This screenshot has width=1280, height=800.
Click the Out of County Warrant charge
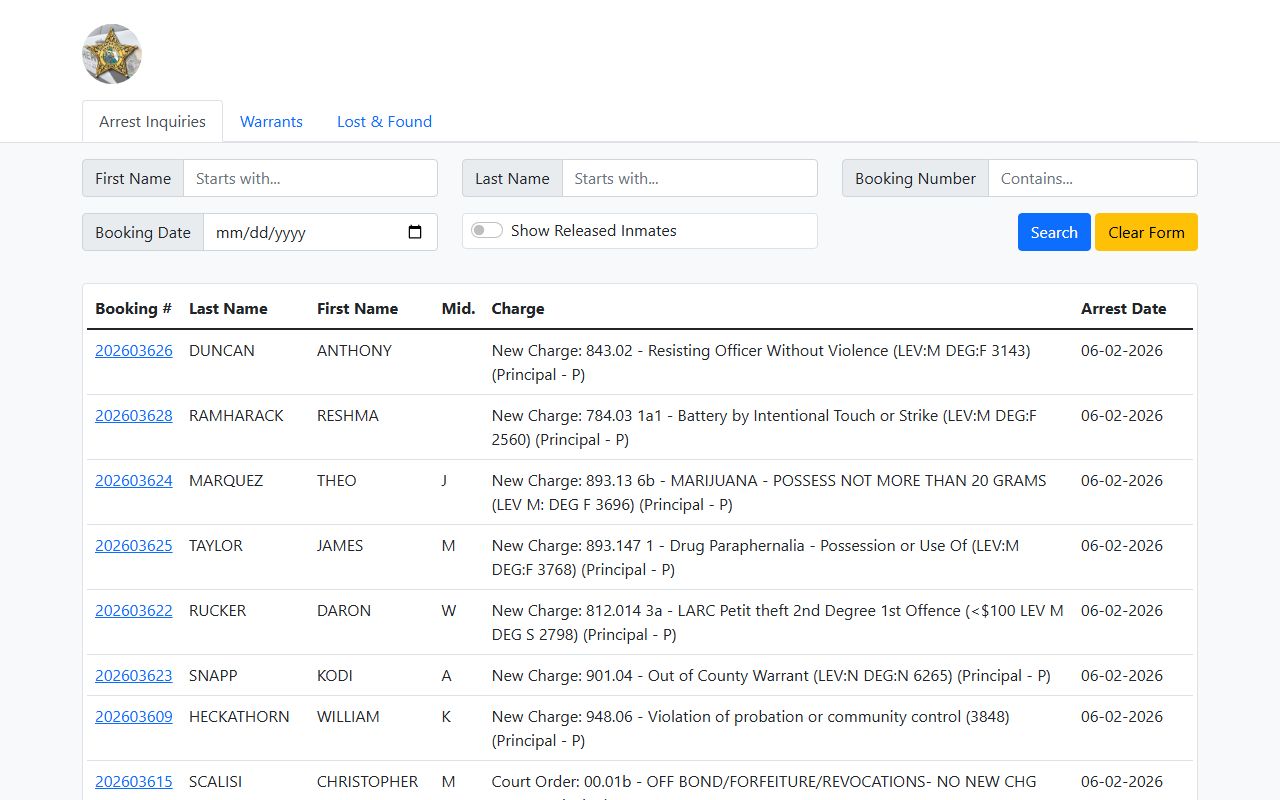click(x=771, y=675)
